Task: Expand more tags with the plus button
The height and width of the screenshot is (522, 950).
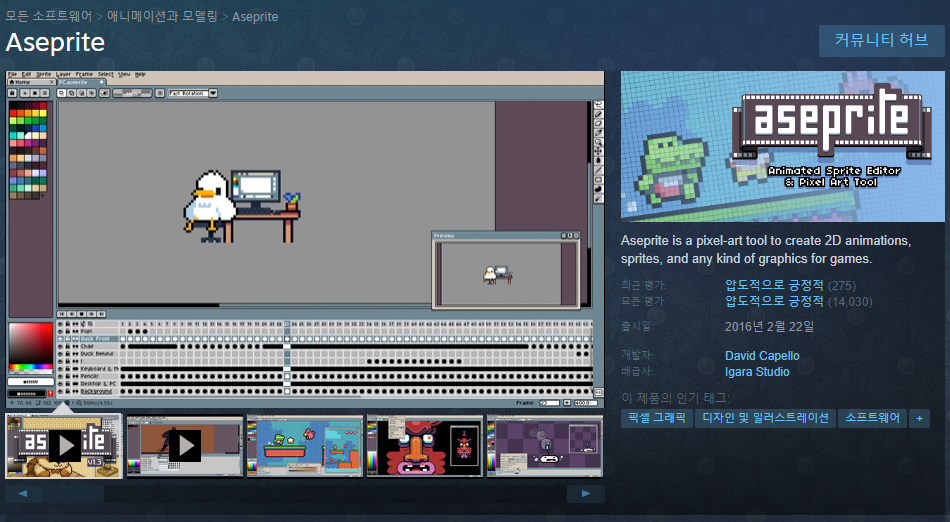Action: pos(920,418)
